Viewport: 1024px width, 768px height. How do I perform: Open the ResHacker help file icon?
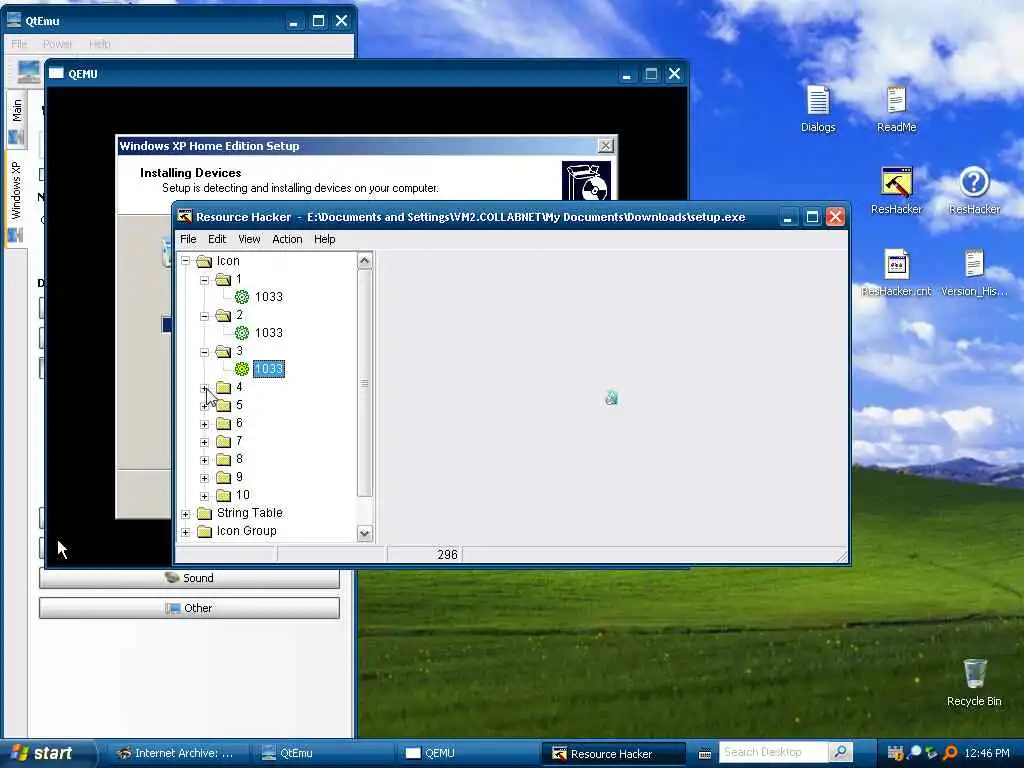(974, 190)
